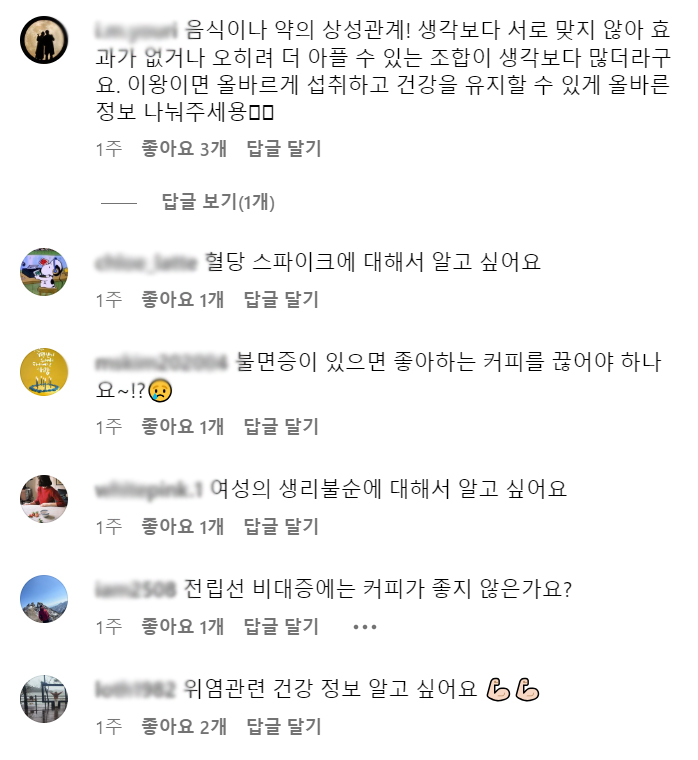Open the blurred username on the 혈당 스파이크 comment
Viewport: 698px width, 760px height.
[146, 262]
